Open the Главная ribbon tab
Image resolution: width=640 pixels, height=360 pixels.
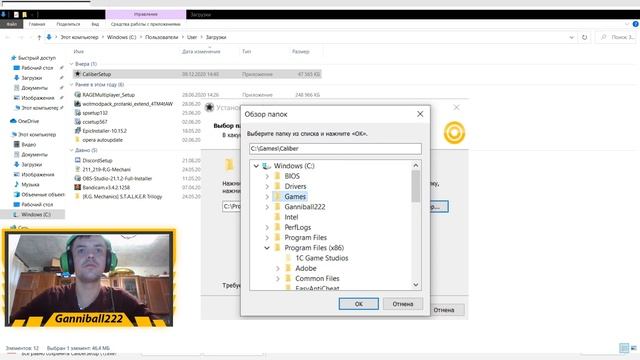(x=37, y=24)
